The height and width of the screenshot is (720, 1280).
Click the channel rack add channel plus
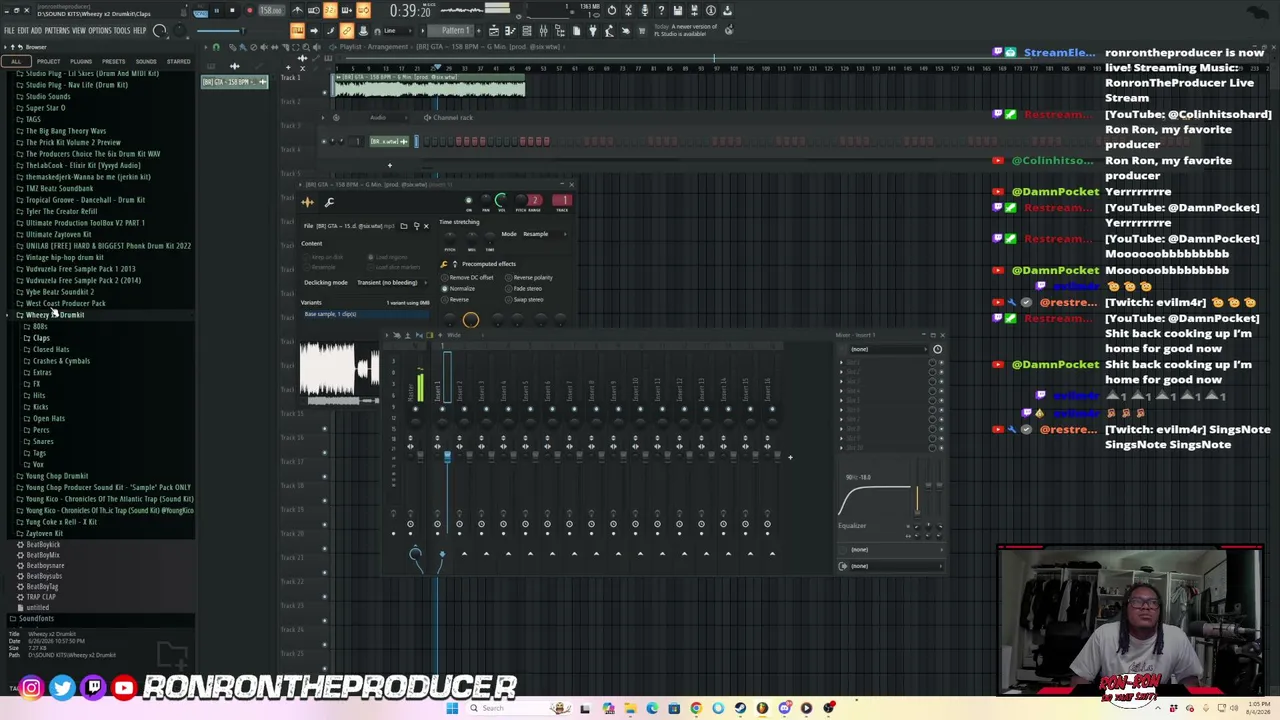[x=389, y=165]
